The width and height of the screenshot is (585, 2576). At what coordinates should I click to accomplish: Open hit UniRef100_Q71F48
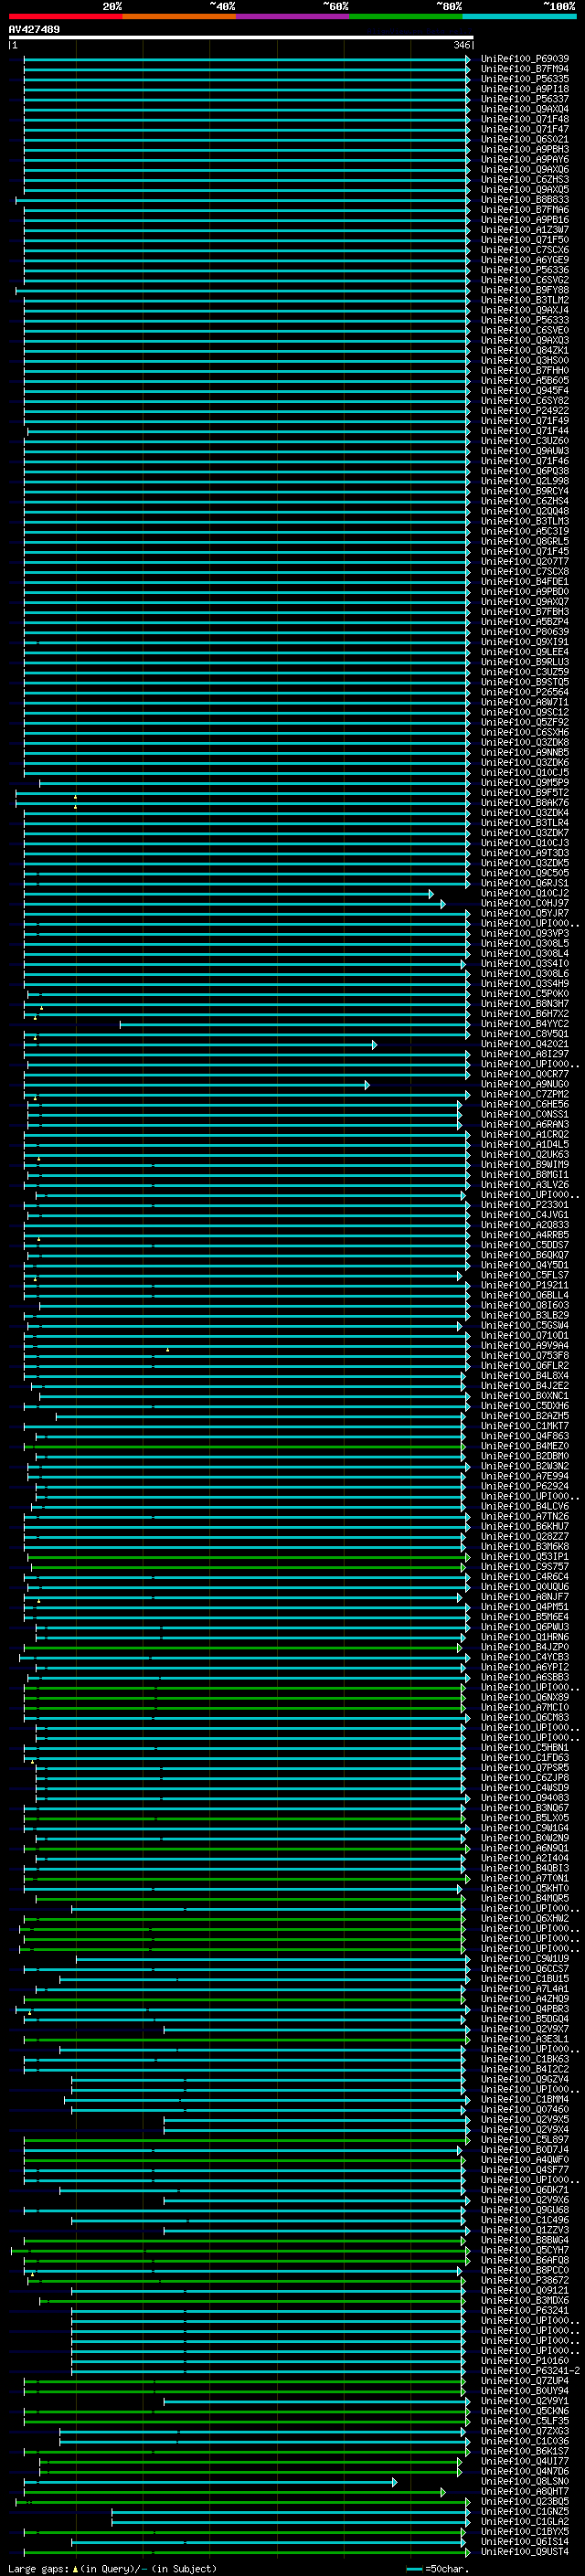pos(524,119)
